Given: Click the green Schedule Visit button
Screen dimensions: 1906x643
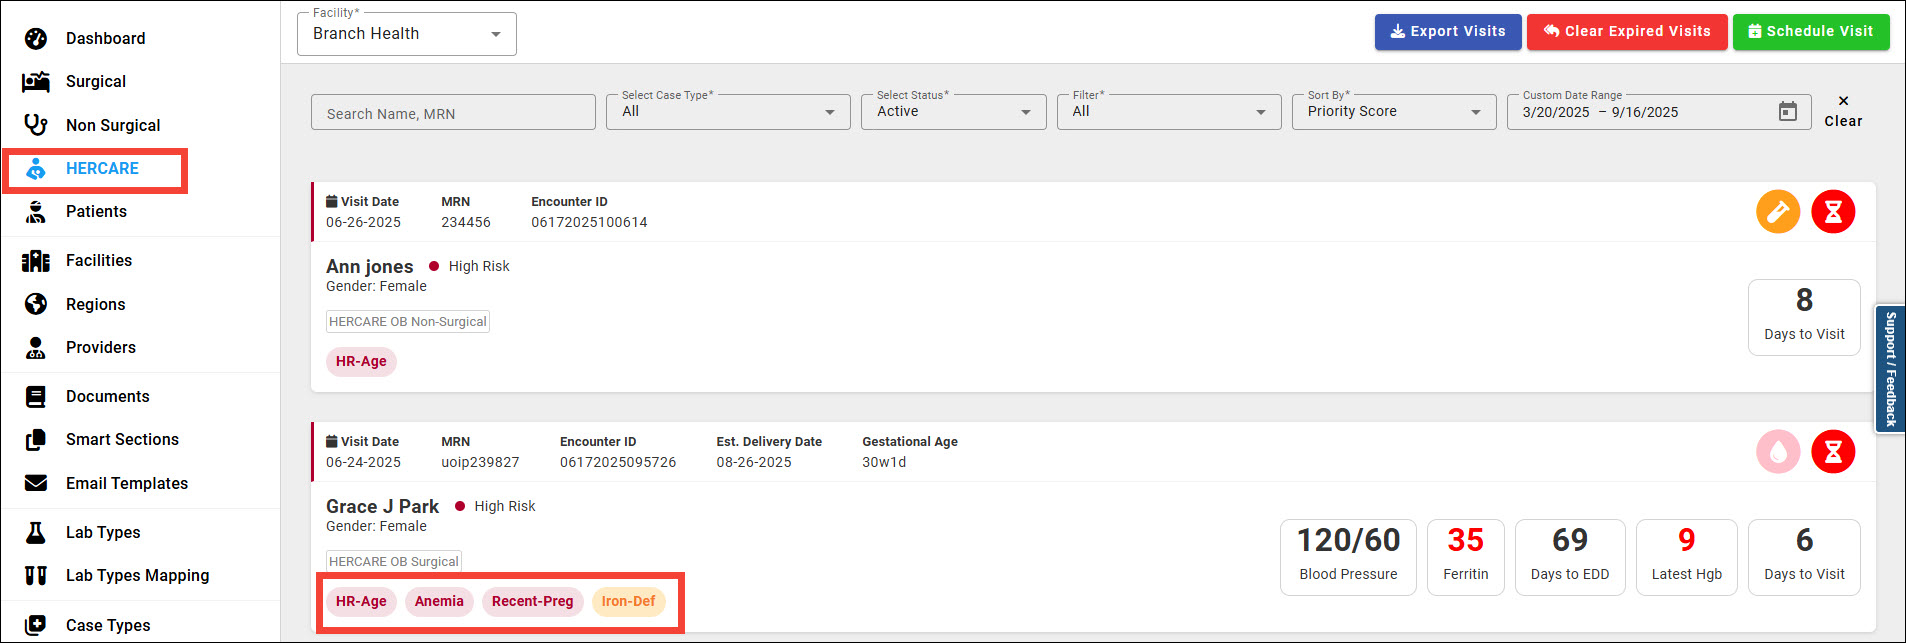Looking at the screenshot, I should click(x=1810, y=32).
